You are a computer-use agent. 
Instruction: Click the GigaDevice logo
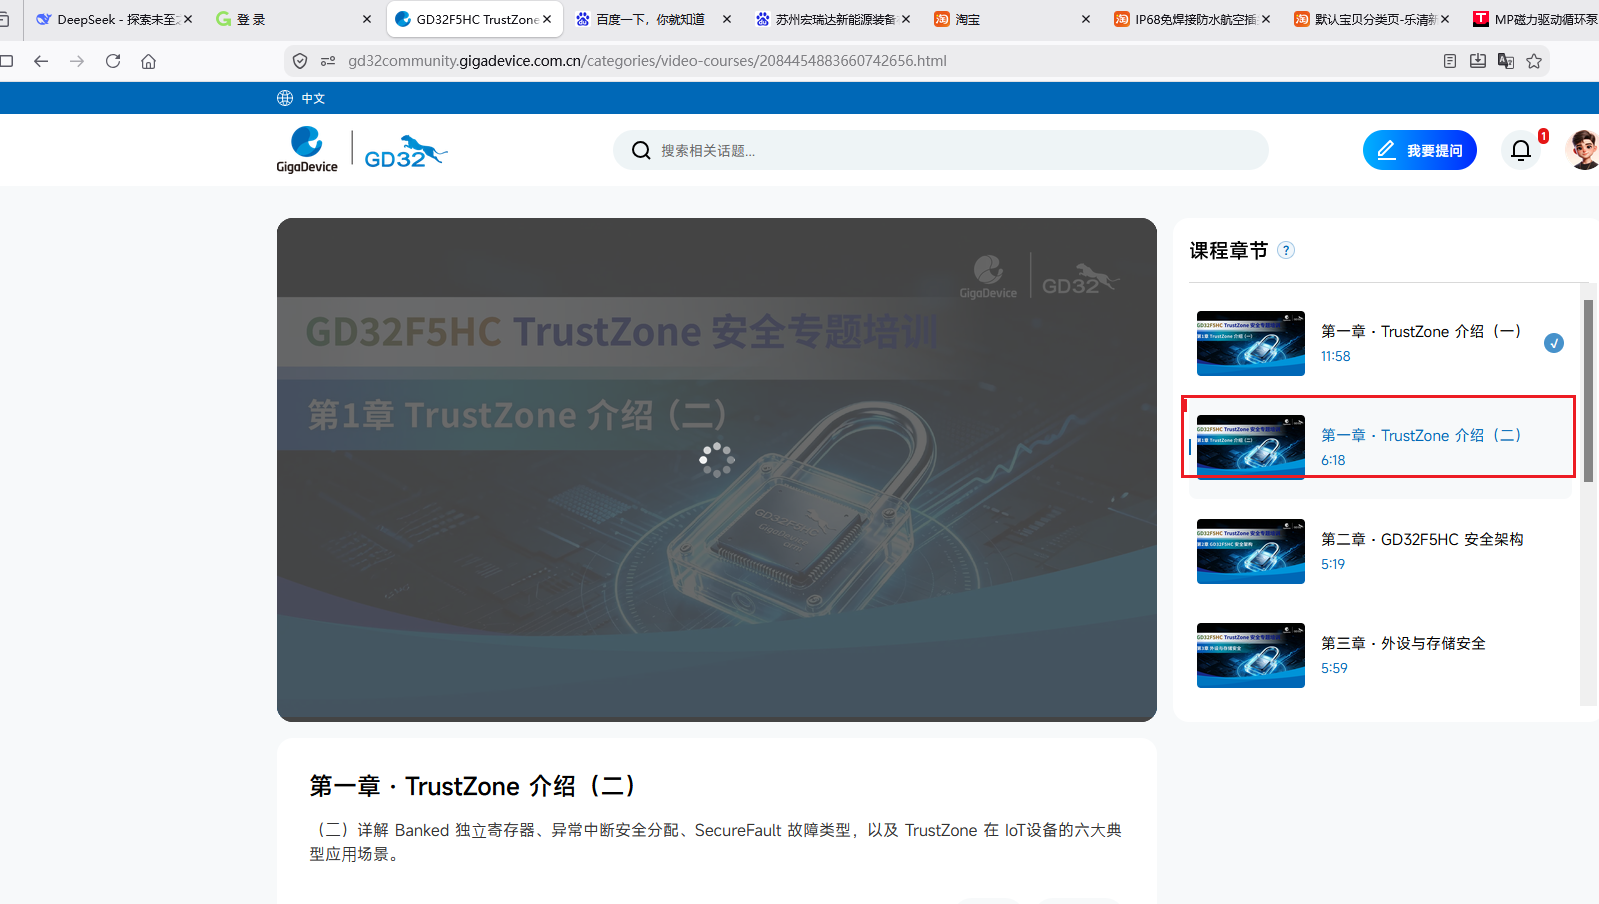point(307,150)
